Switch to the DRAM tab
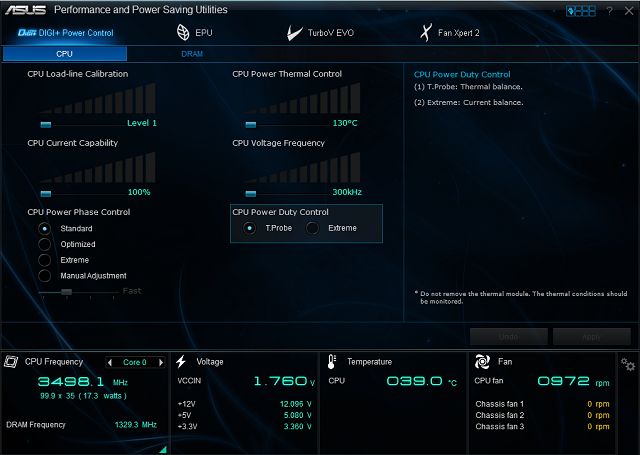 pos(191,54)
